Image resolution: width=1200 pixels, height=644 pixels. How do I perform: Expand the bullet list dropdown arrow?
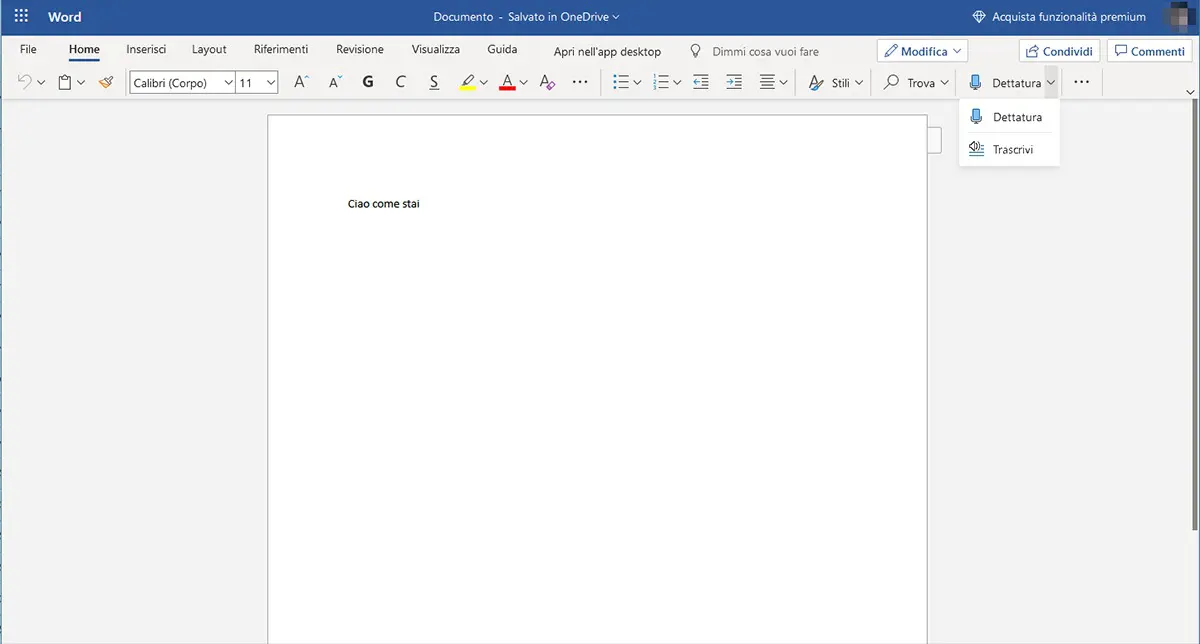(x=637, y=83)
